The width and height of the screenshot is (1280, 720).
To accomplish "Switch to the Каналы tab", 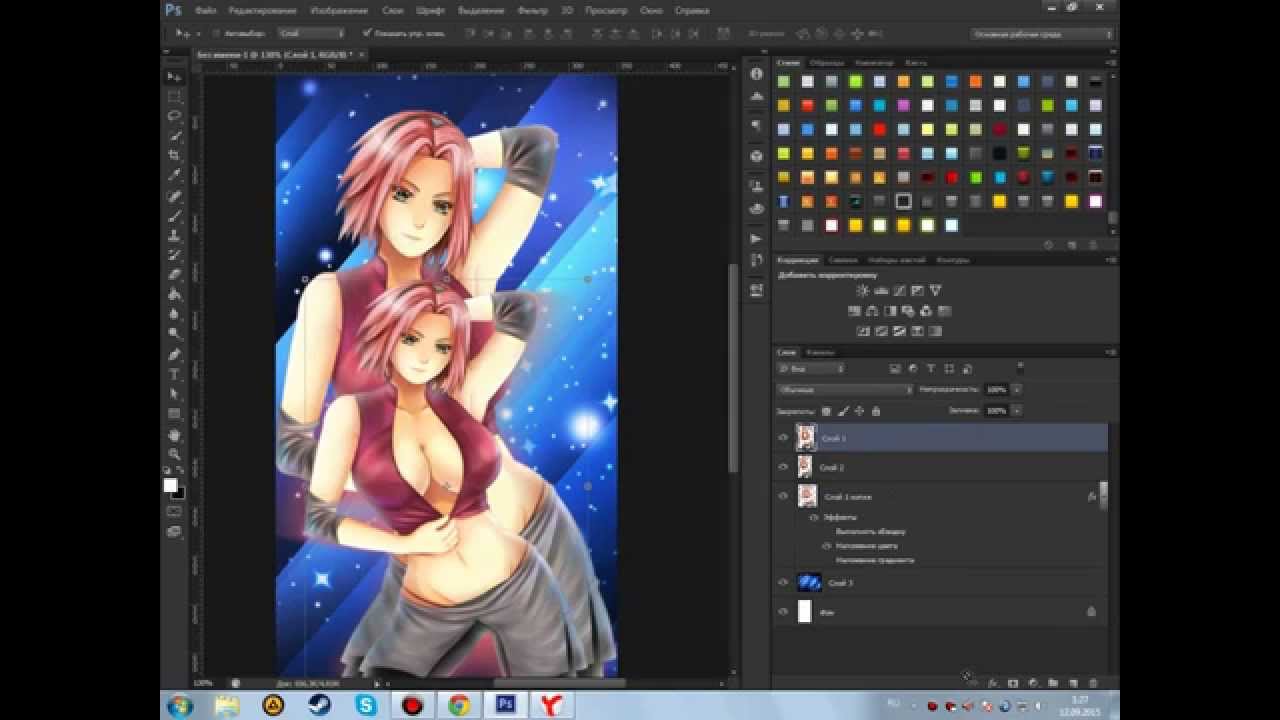I will (821, 352).
